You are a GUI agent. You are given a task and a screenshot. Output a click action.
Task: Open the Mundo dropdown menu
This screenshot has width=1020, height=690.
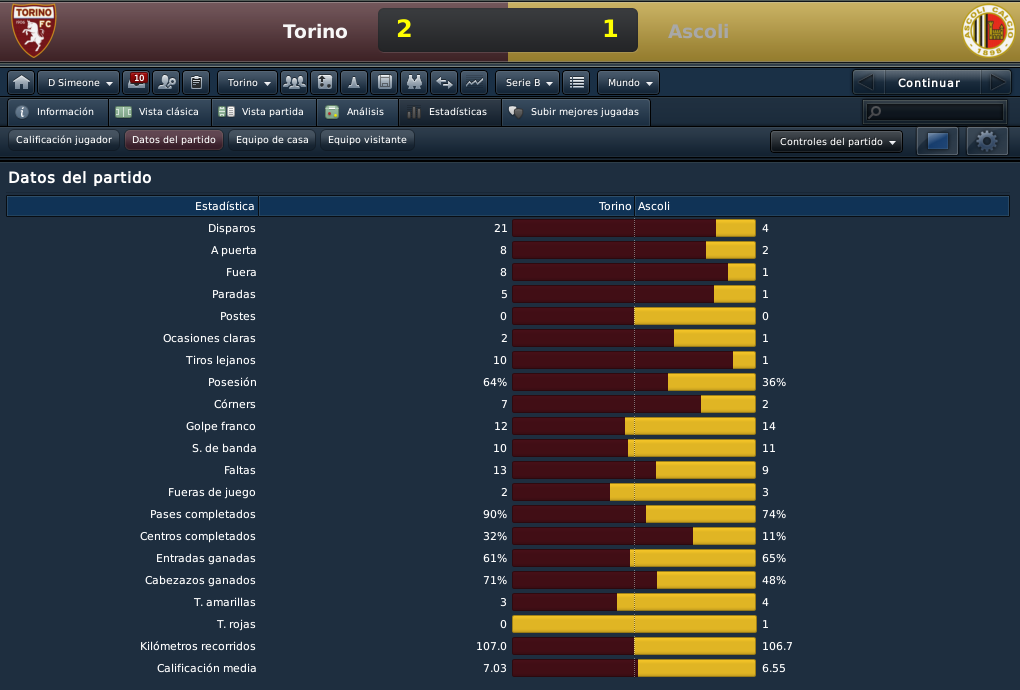628,83
